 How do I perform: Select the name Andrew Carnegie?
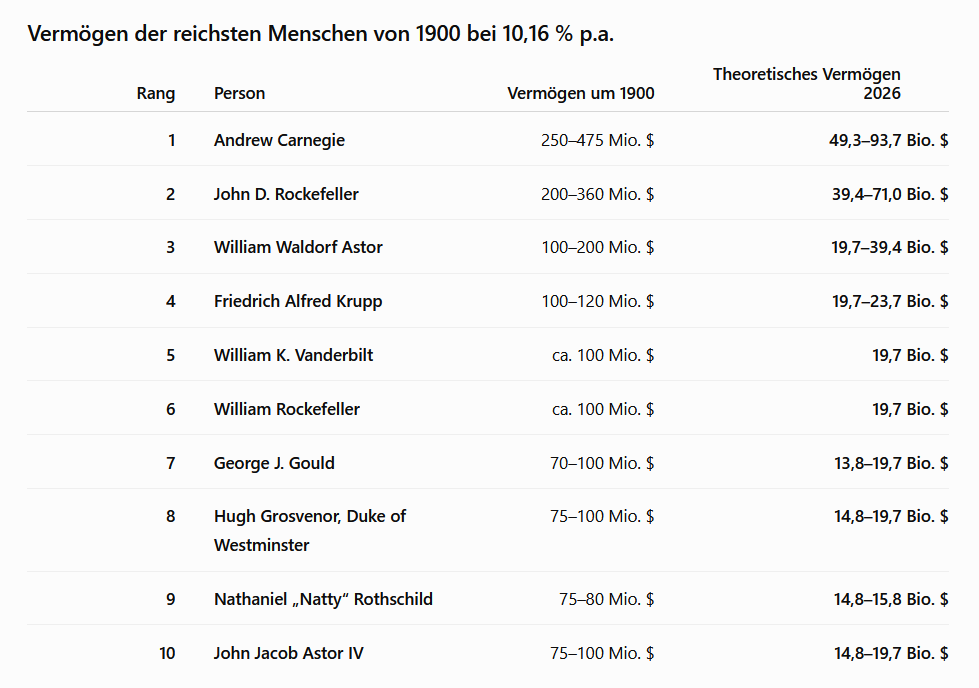click(279, 140)
